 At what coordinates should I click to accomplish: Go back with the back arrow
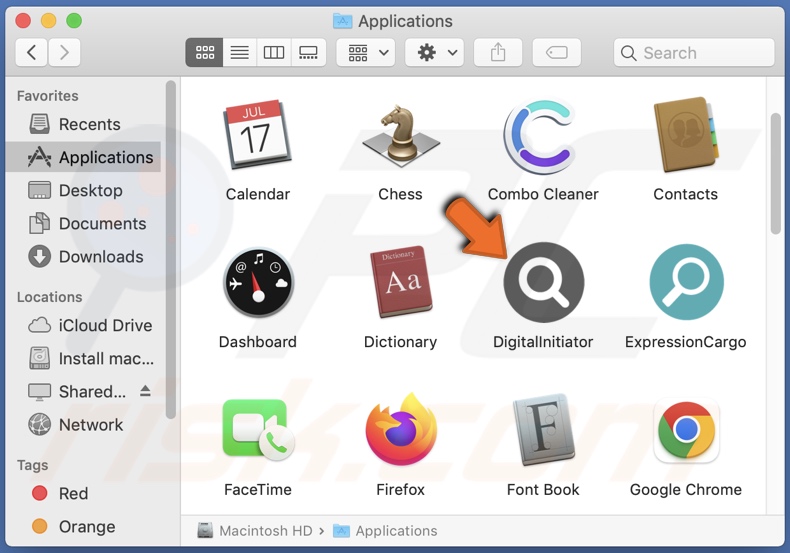31,52
